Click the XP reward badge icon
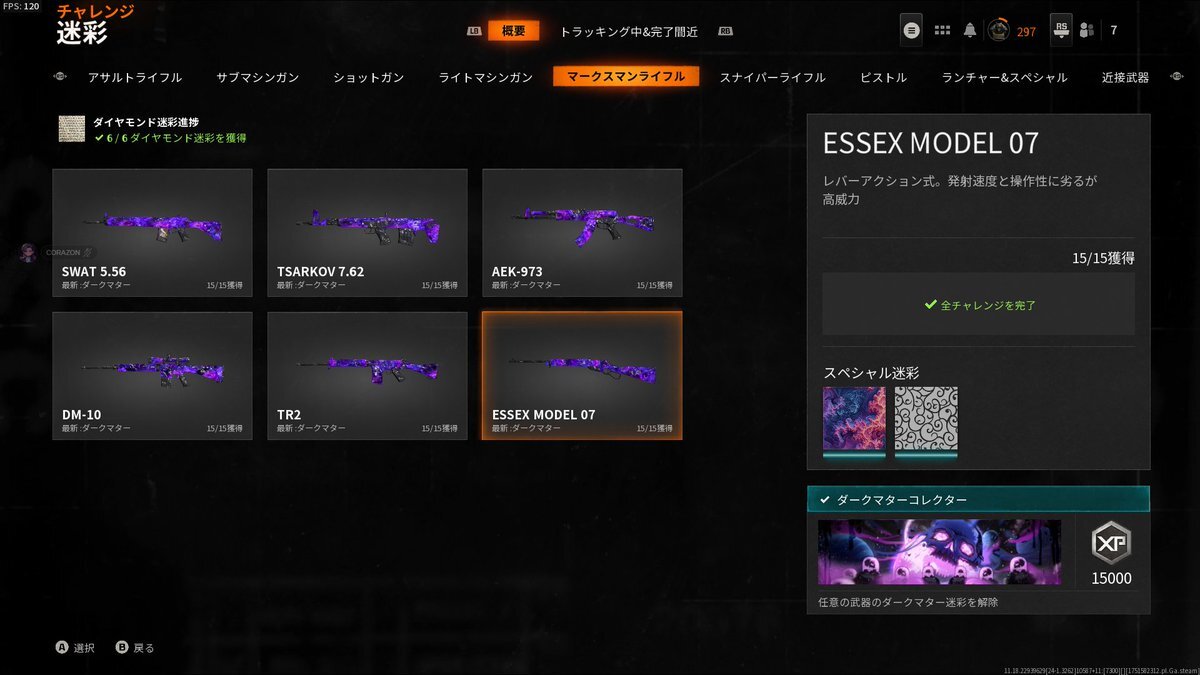Image resolution: width=1200 pixels, height=675 pixels. pyautogui.click(x=1111, y=543)
